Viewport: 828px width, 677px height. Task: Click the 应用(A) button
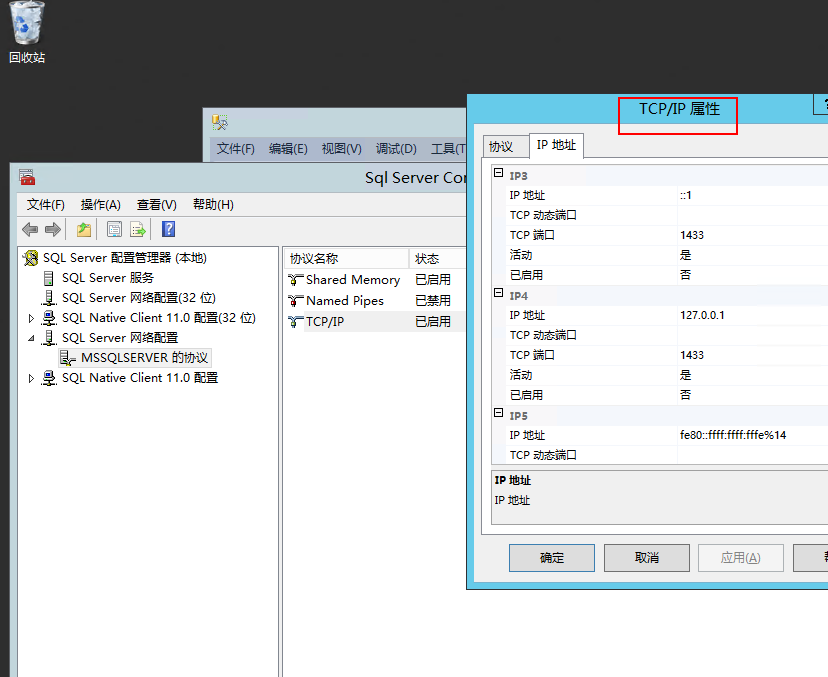point(741,558)
